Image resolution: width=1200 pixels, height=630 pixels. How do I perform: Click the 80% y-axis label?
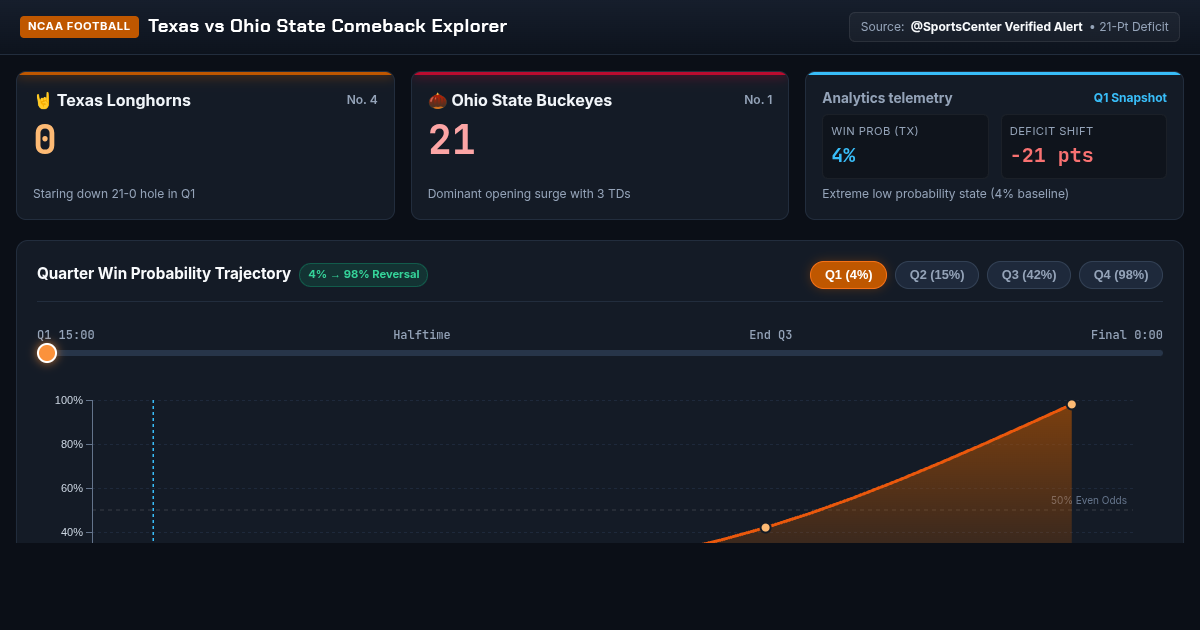pyautogui.click(x=71, y=444)
